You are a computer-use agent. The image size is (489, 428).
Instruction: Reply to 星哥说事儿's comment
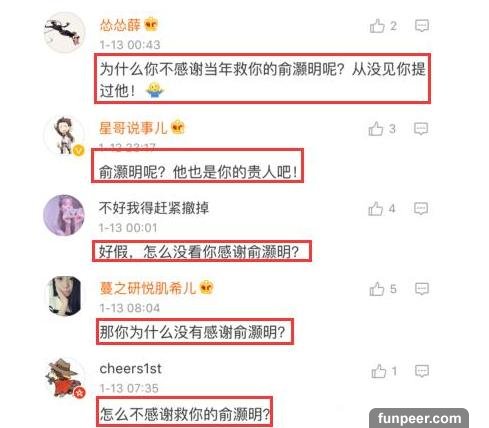click(x=421, y=129)
